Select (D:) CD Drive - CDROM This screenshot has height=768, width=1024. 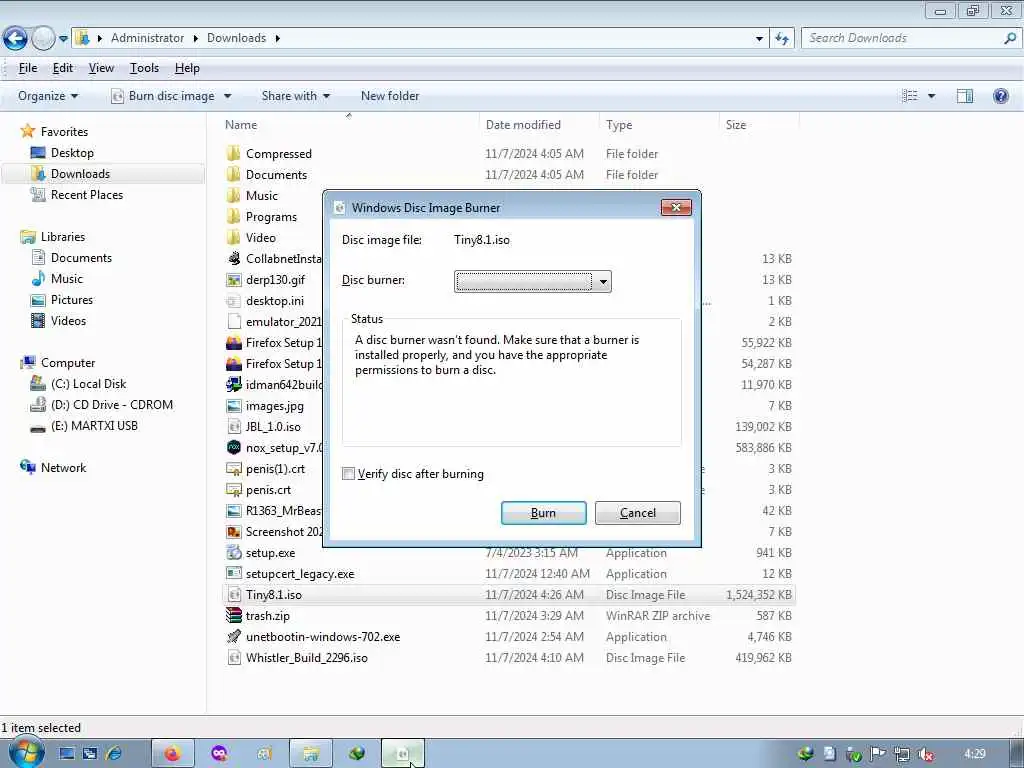(112, 405)
